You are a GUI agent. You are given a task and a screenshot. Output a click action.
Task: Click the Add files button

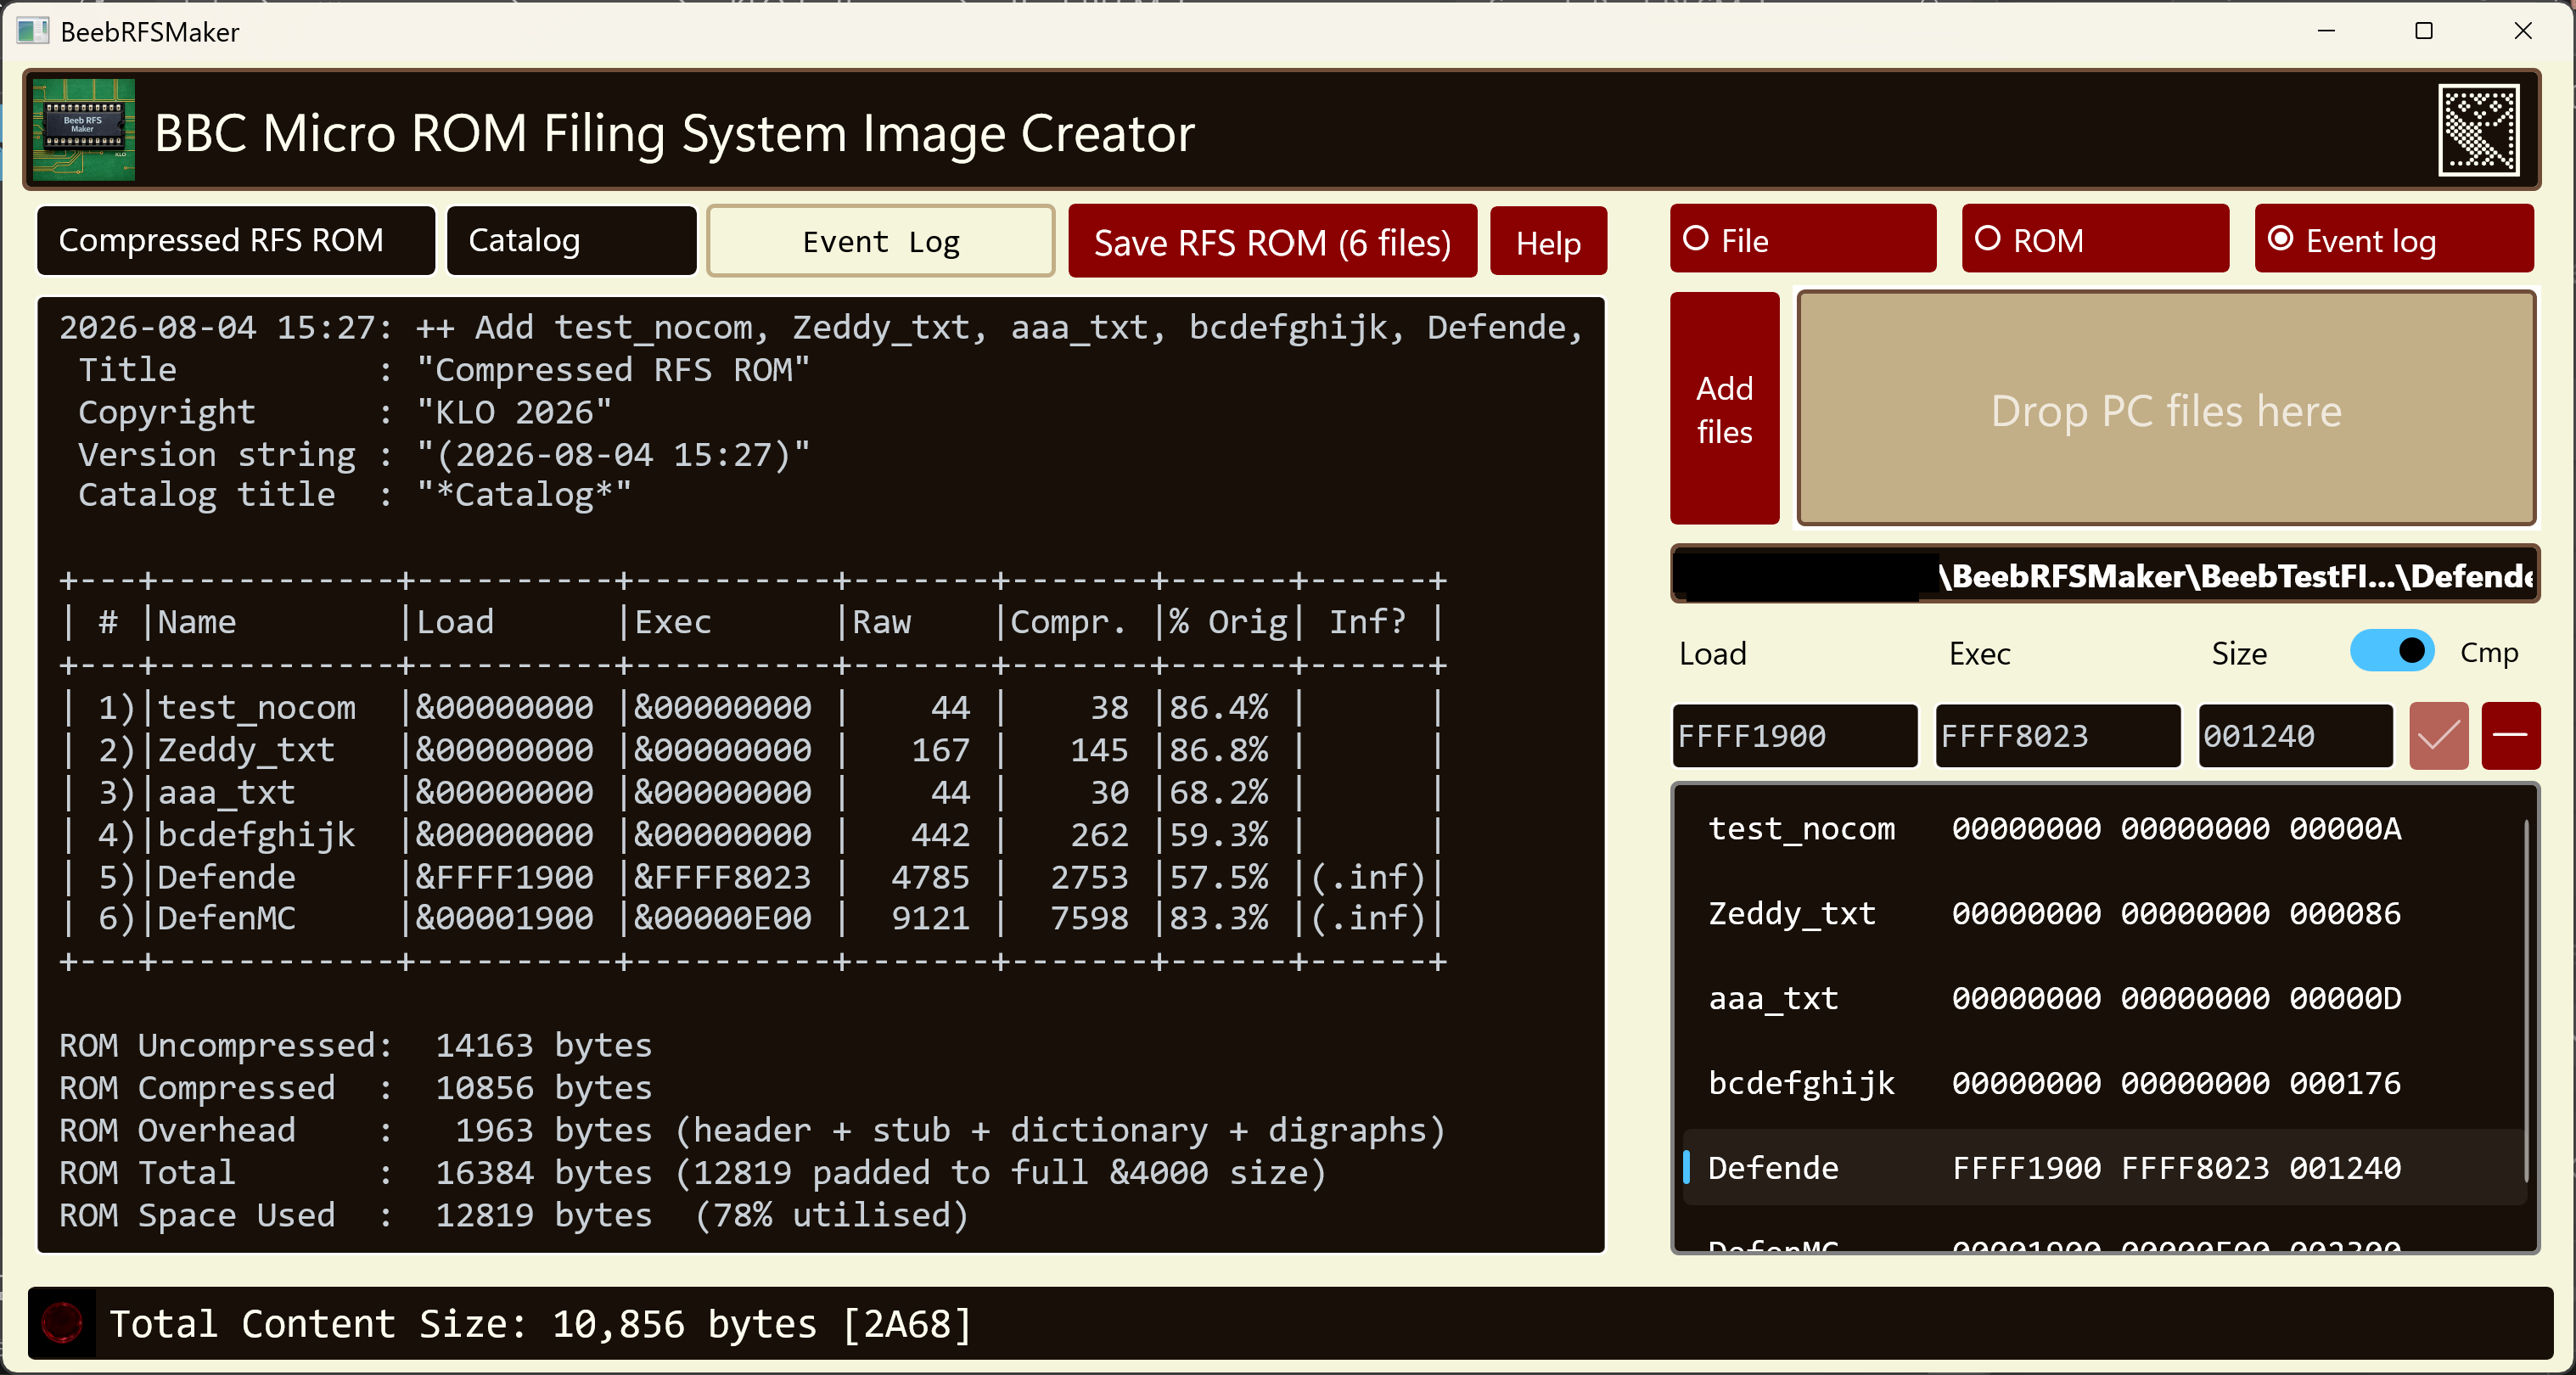coord(1725,409)
